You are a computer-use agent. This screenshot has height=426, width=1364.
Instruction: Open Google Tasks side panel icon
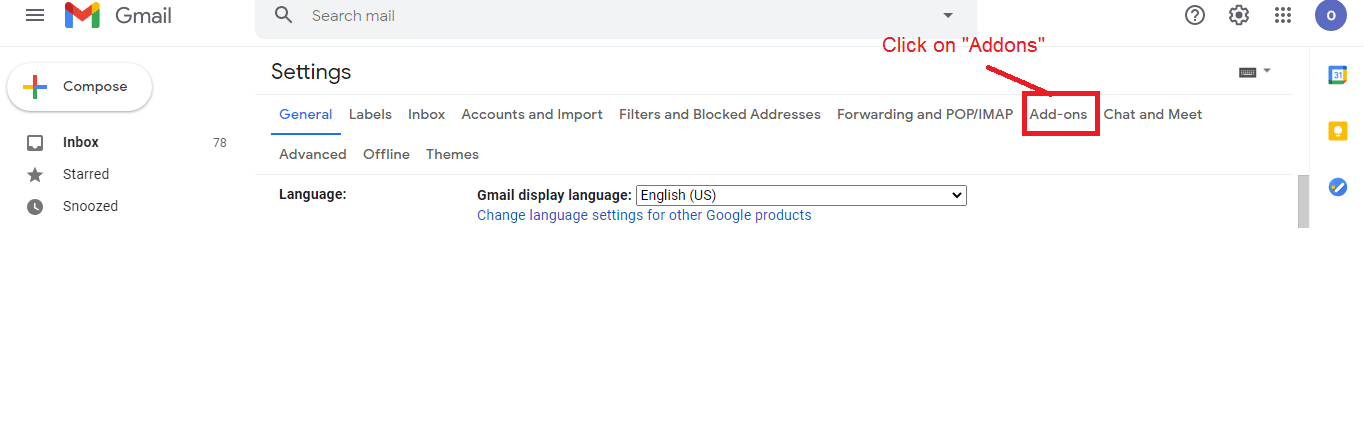1338,187
